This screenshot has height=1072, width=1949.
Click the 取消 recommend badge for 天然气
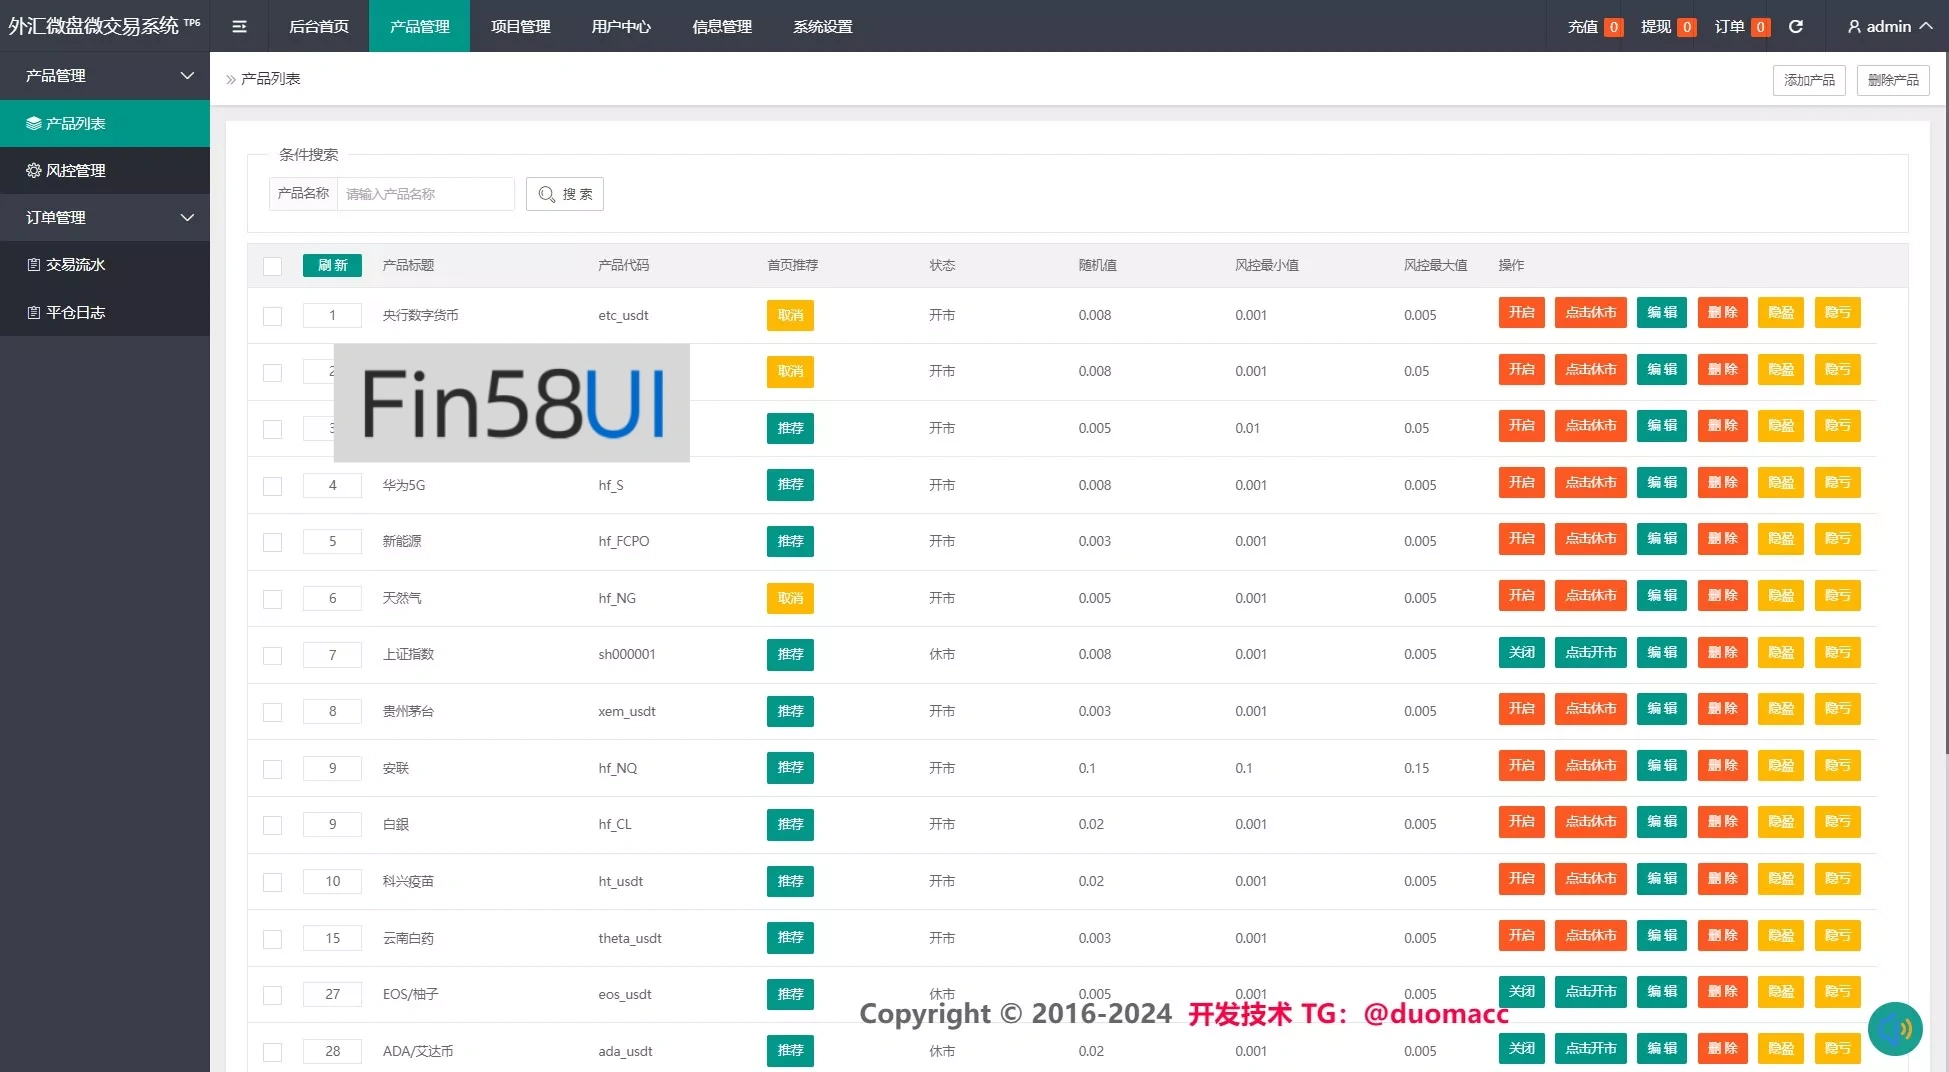(x=790, y=598)
